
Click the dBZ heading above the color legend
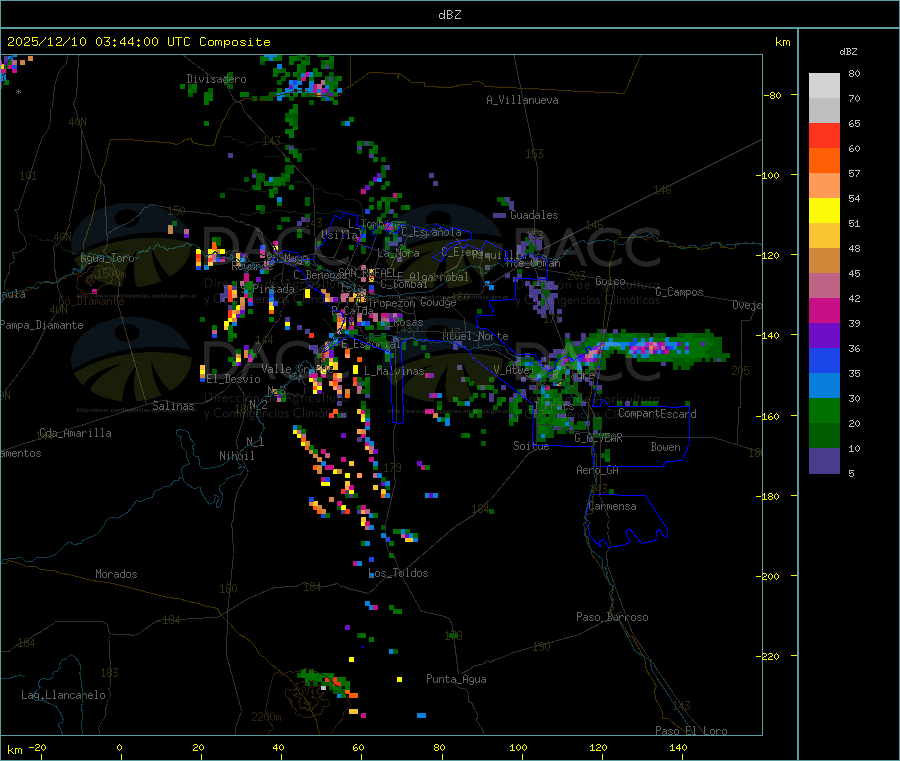coord(848,52)
